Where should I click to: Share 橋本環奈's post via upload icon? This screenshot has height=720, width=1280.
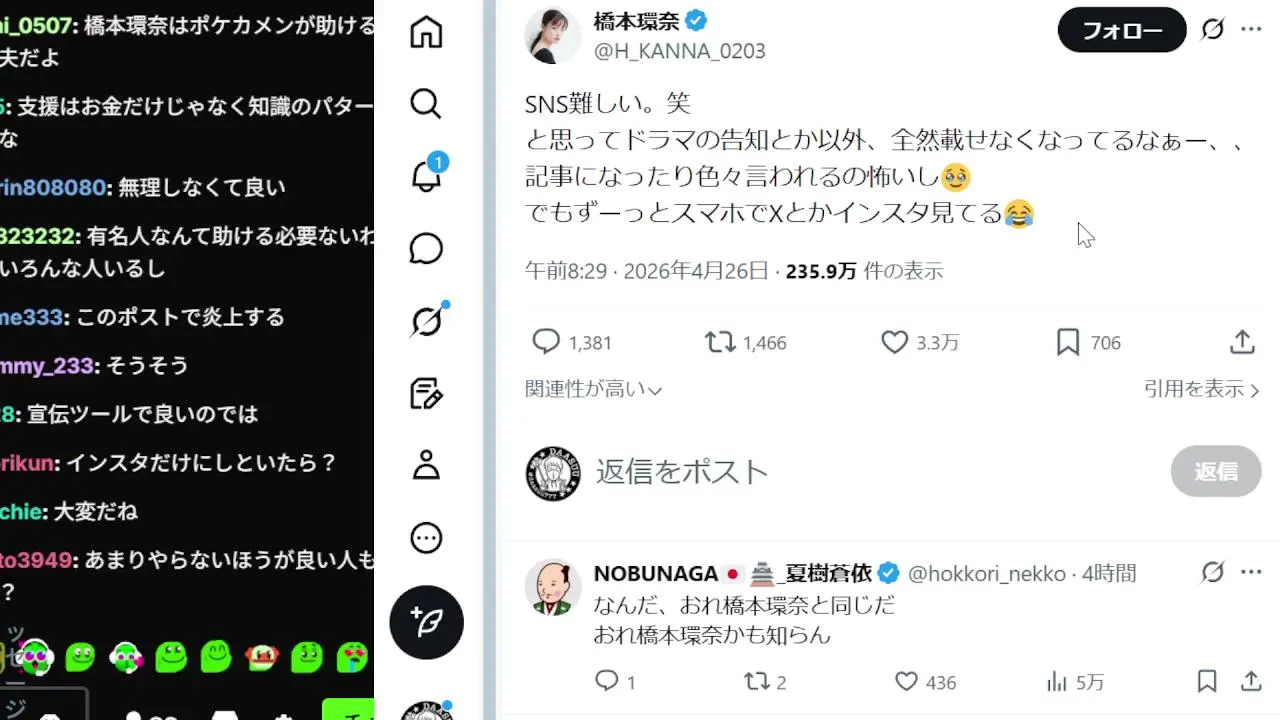click(x=1242, y=343)
